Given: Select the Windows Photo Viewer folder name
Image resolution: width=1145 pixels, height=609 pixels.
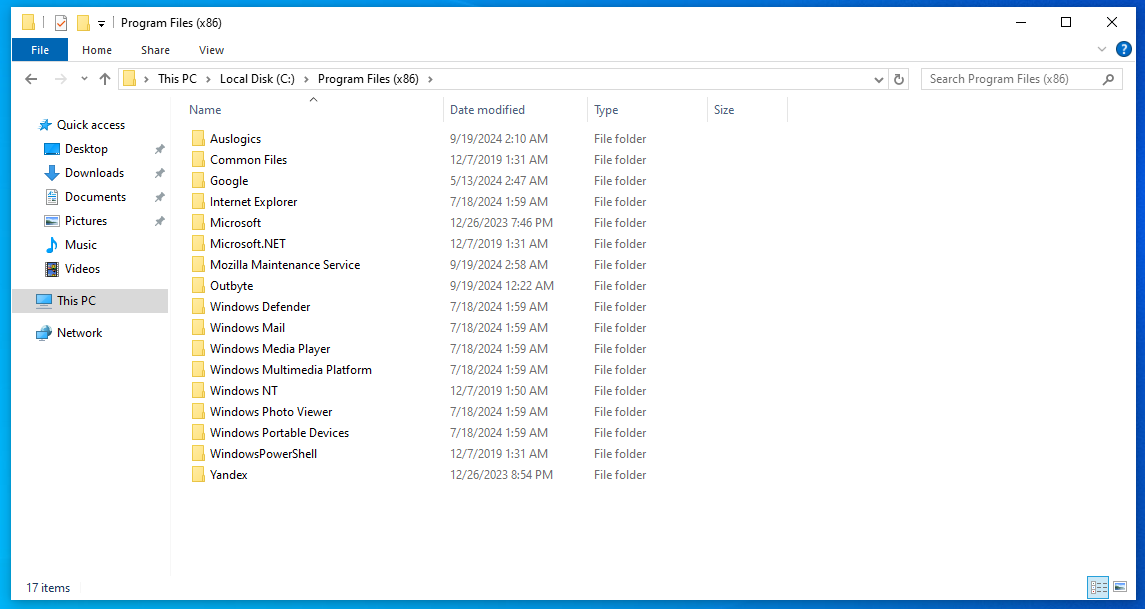Looking at the screenshot, I should tap(271, 412).
